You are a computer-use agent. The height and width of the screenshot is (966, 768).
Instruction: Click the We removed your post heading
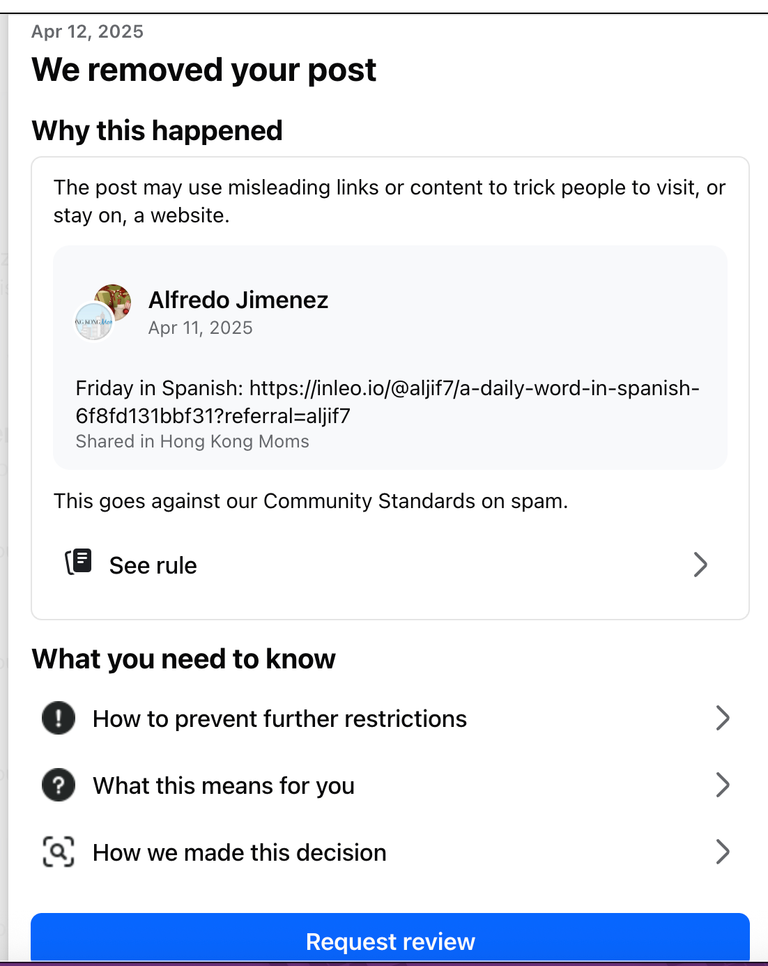pyautogui.click(x=204, y=70)
